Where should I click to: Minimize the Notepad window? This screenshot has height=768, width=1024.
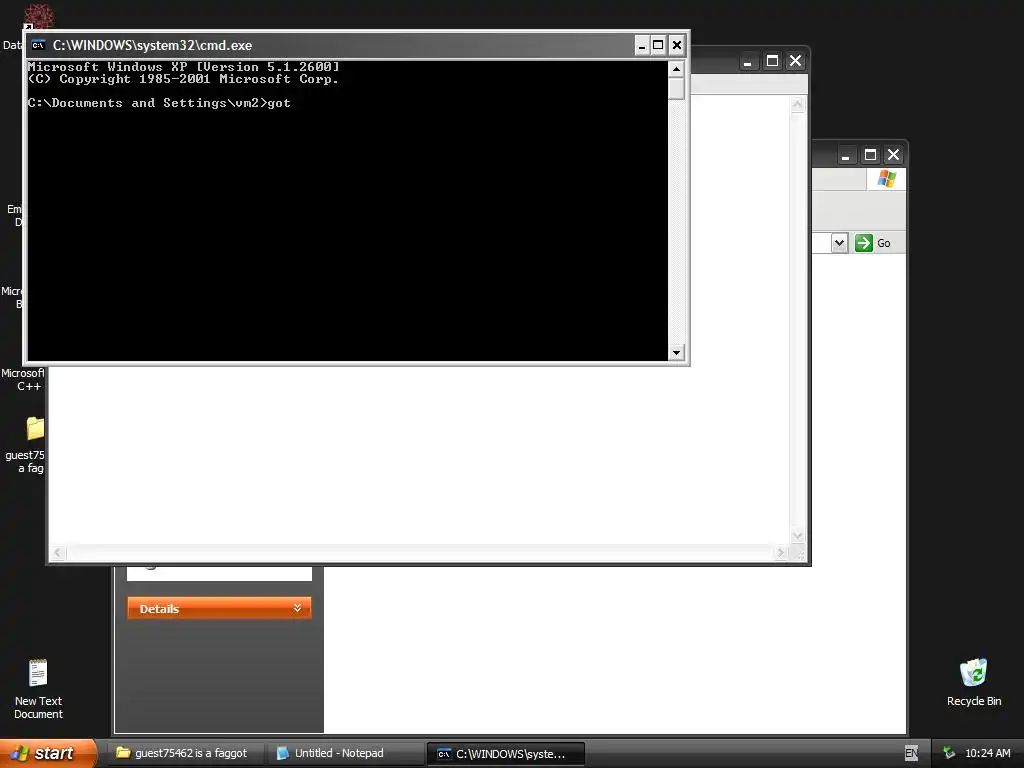(x=748, y=61)
